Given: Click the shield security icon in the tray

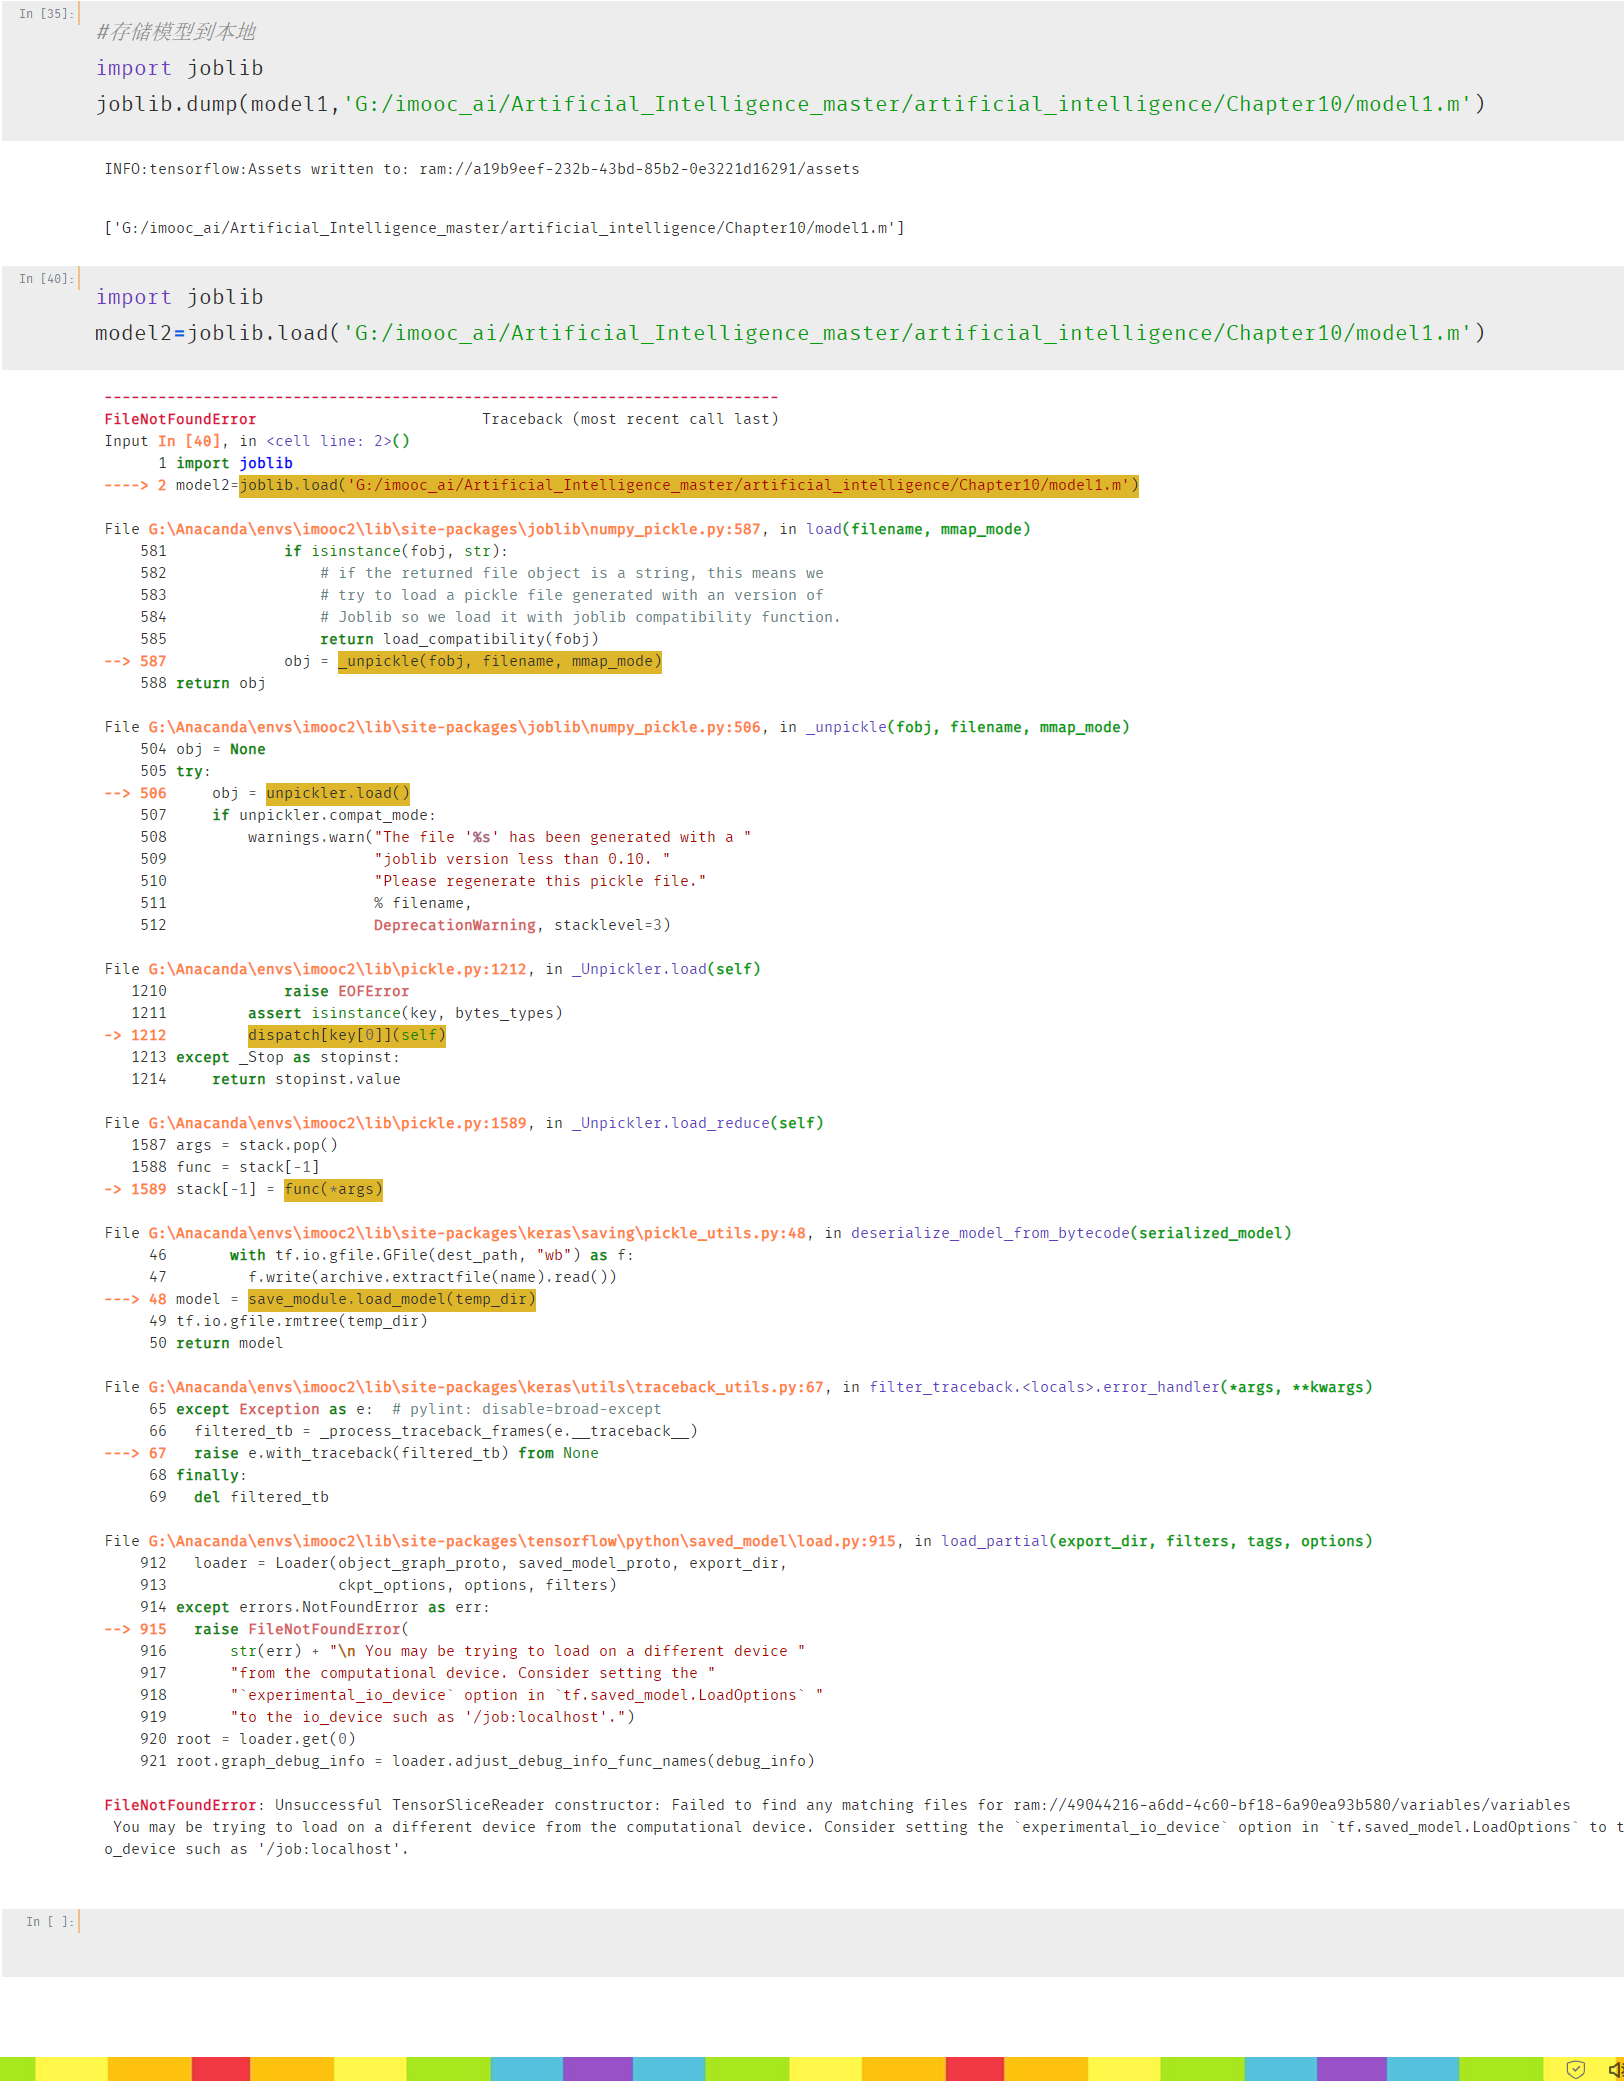Looking at the screenshot, I should (1576, 2069).
